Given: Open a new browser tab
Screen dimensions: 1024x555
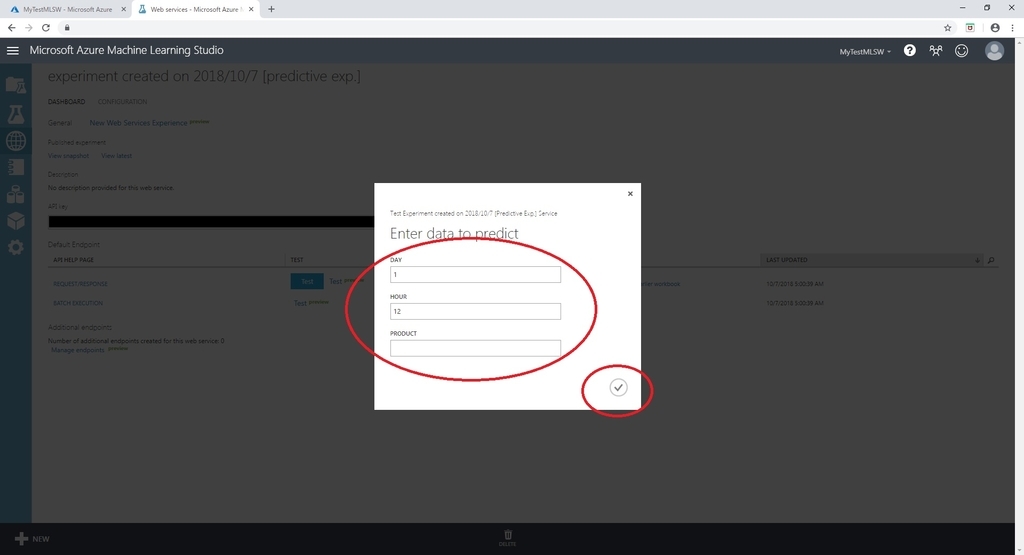Looking at the screenshot, I should 271,9.
